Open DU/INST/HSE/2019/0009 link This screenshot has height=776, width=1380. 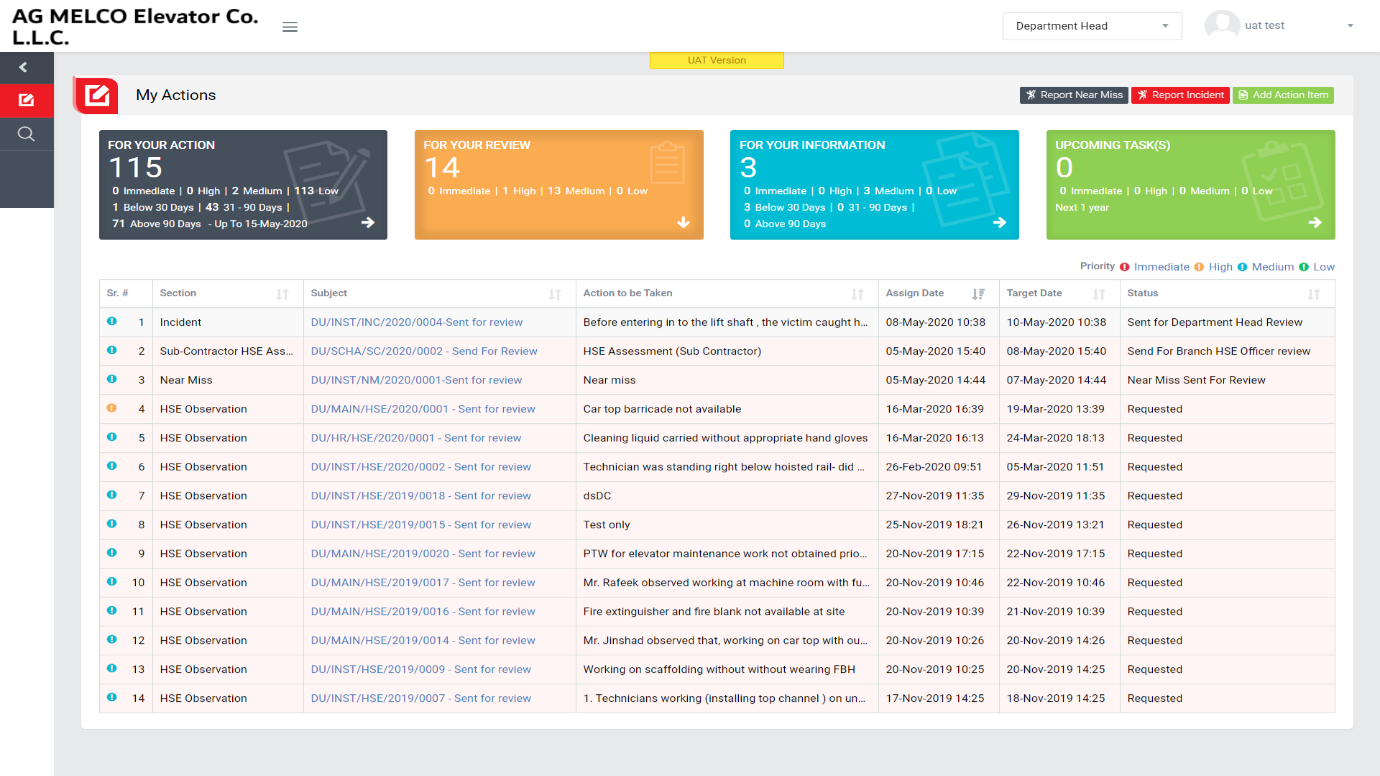point(421,670)
